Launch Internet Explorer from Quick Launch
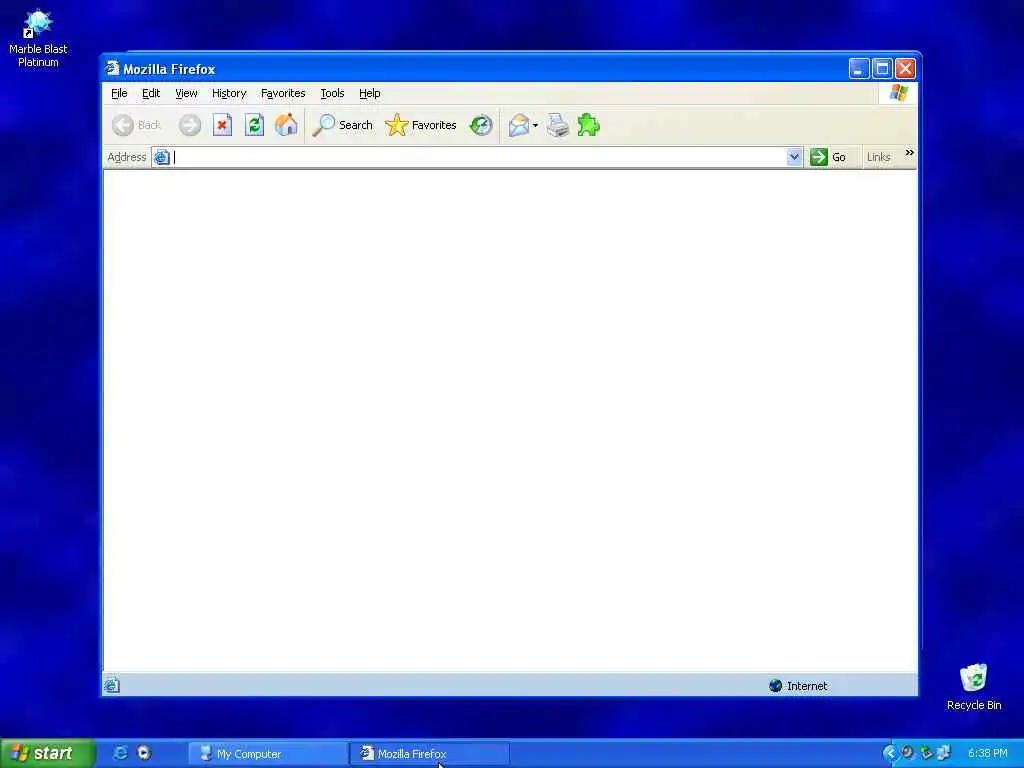This screenshot has height=768, width=1024. click(x=120, y=753)
